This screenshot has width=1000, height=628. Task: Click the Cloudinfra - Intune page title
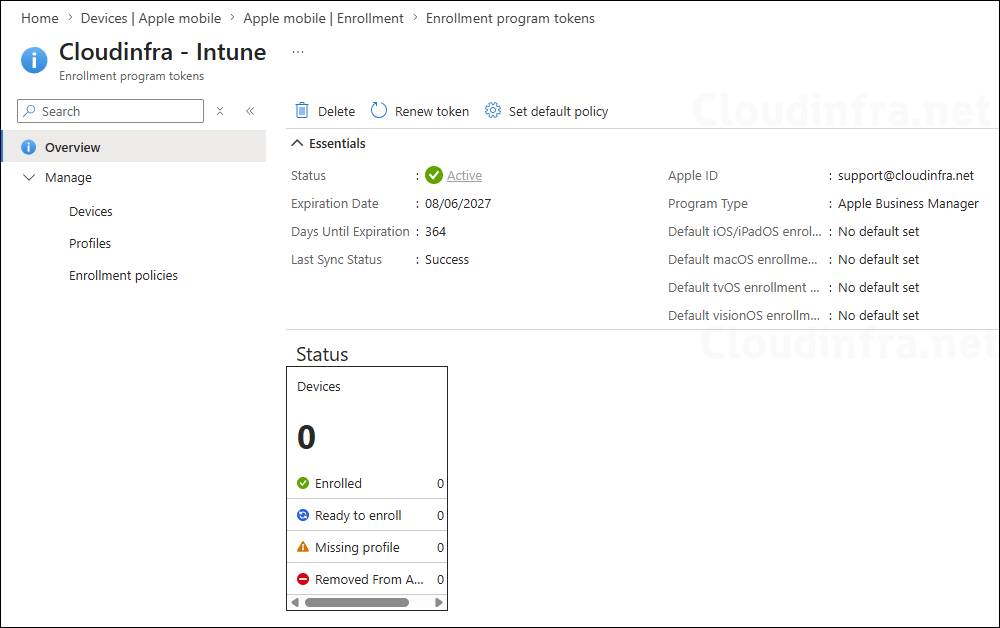[163, 52]
